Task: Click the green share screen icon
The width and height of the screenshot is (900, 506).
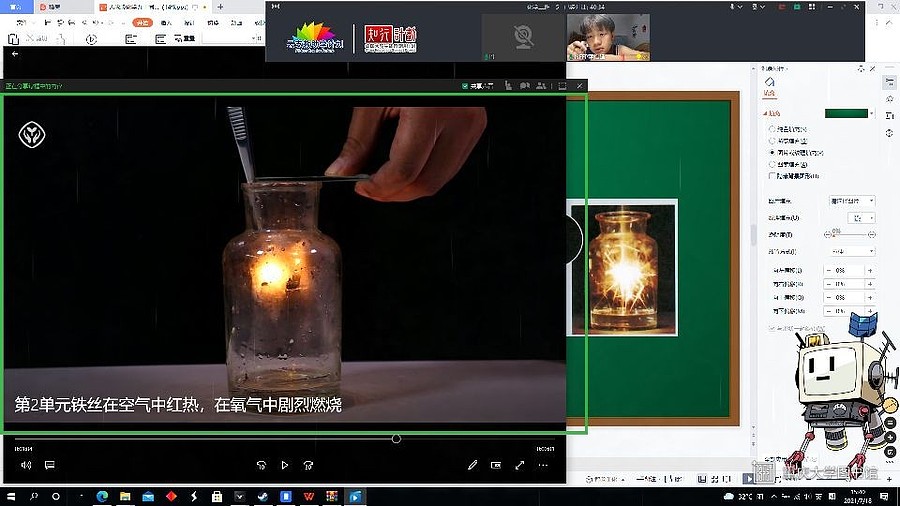Action: point(797,7)
